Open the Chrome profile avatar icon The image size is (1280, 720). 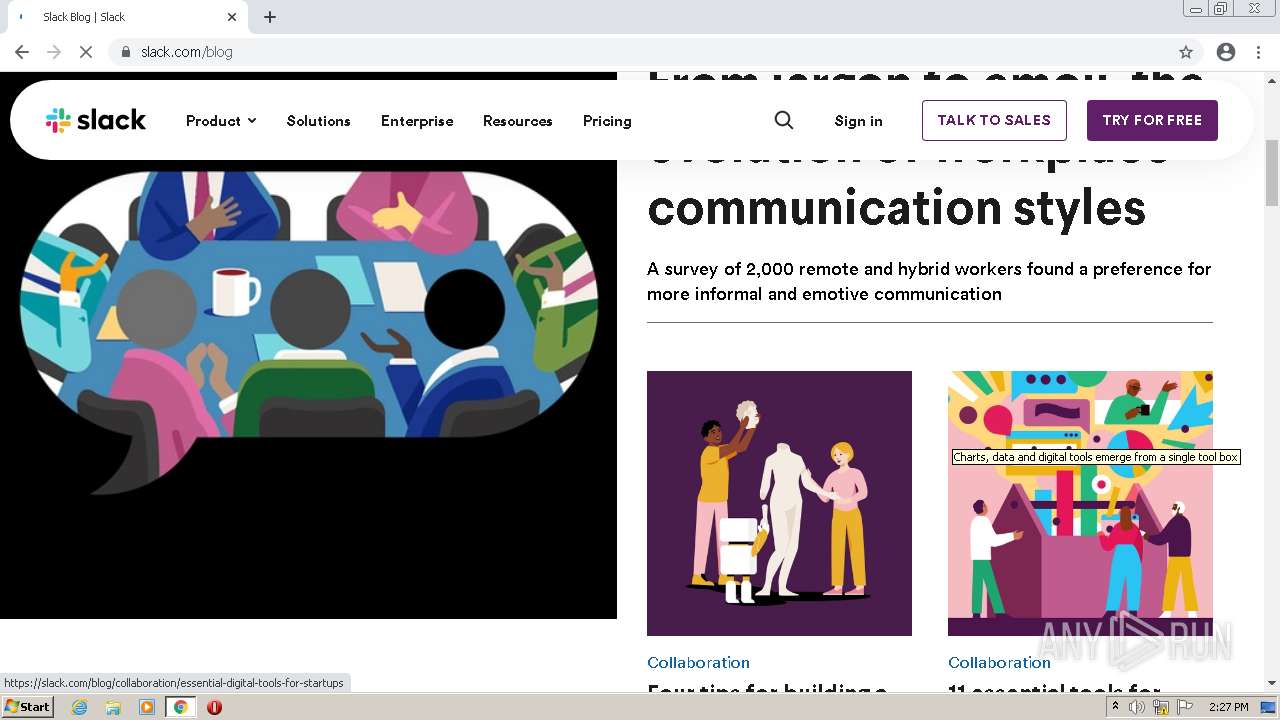(x=1226, y=52)
